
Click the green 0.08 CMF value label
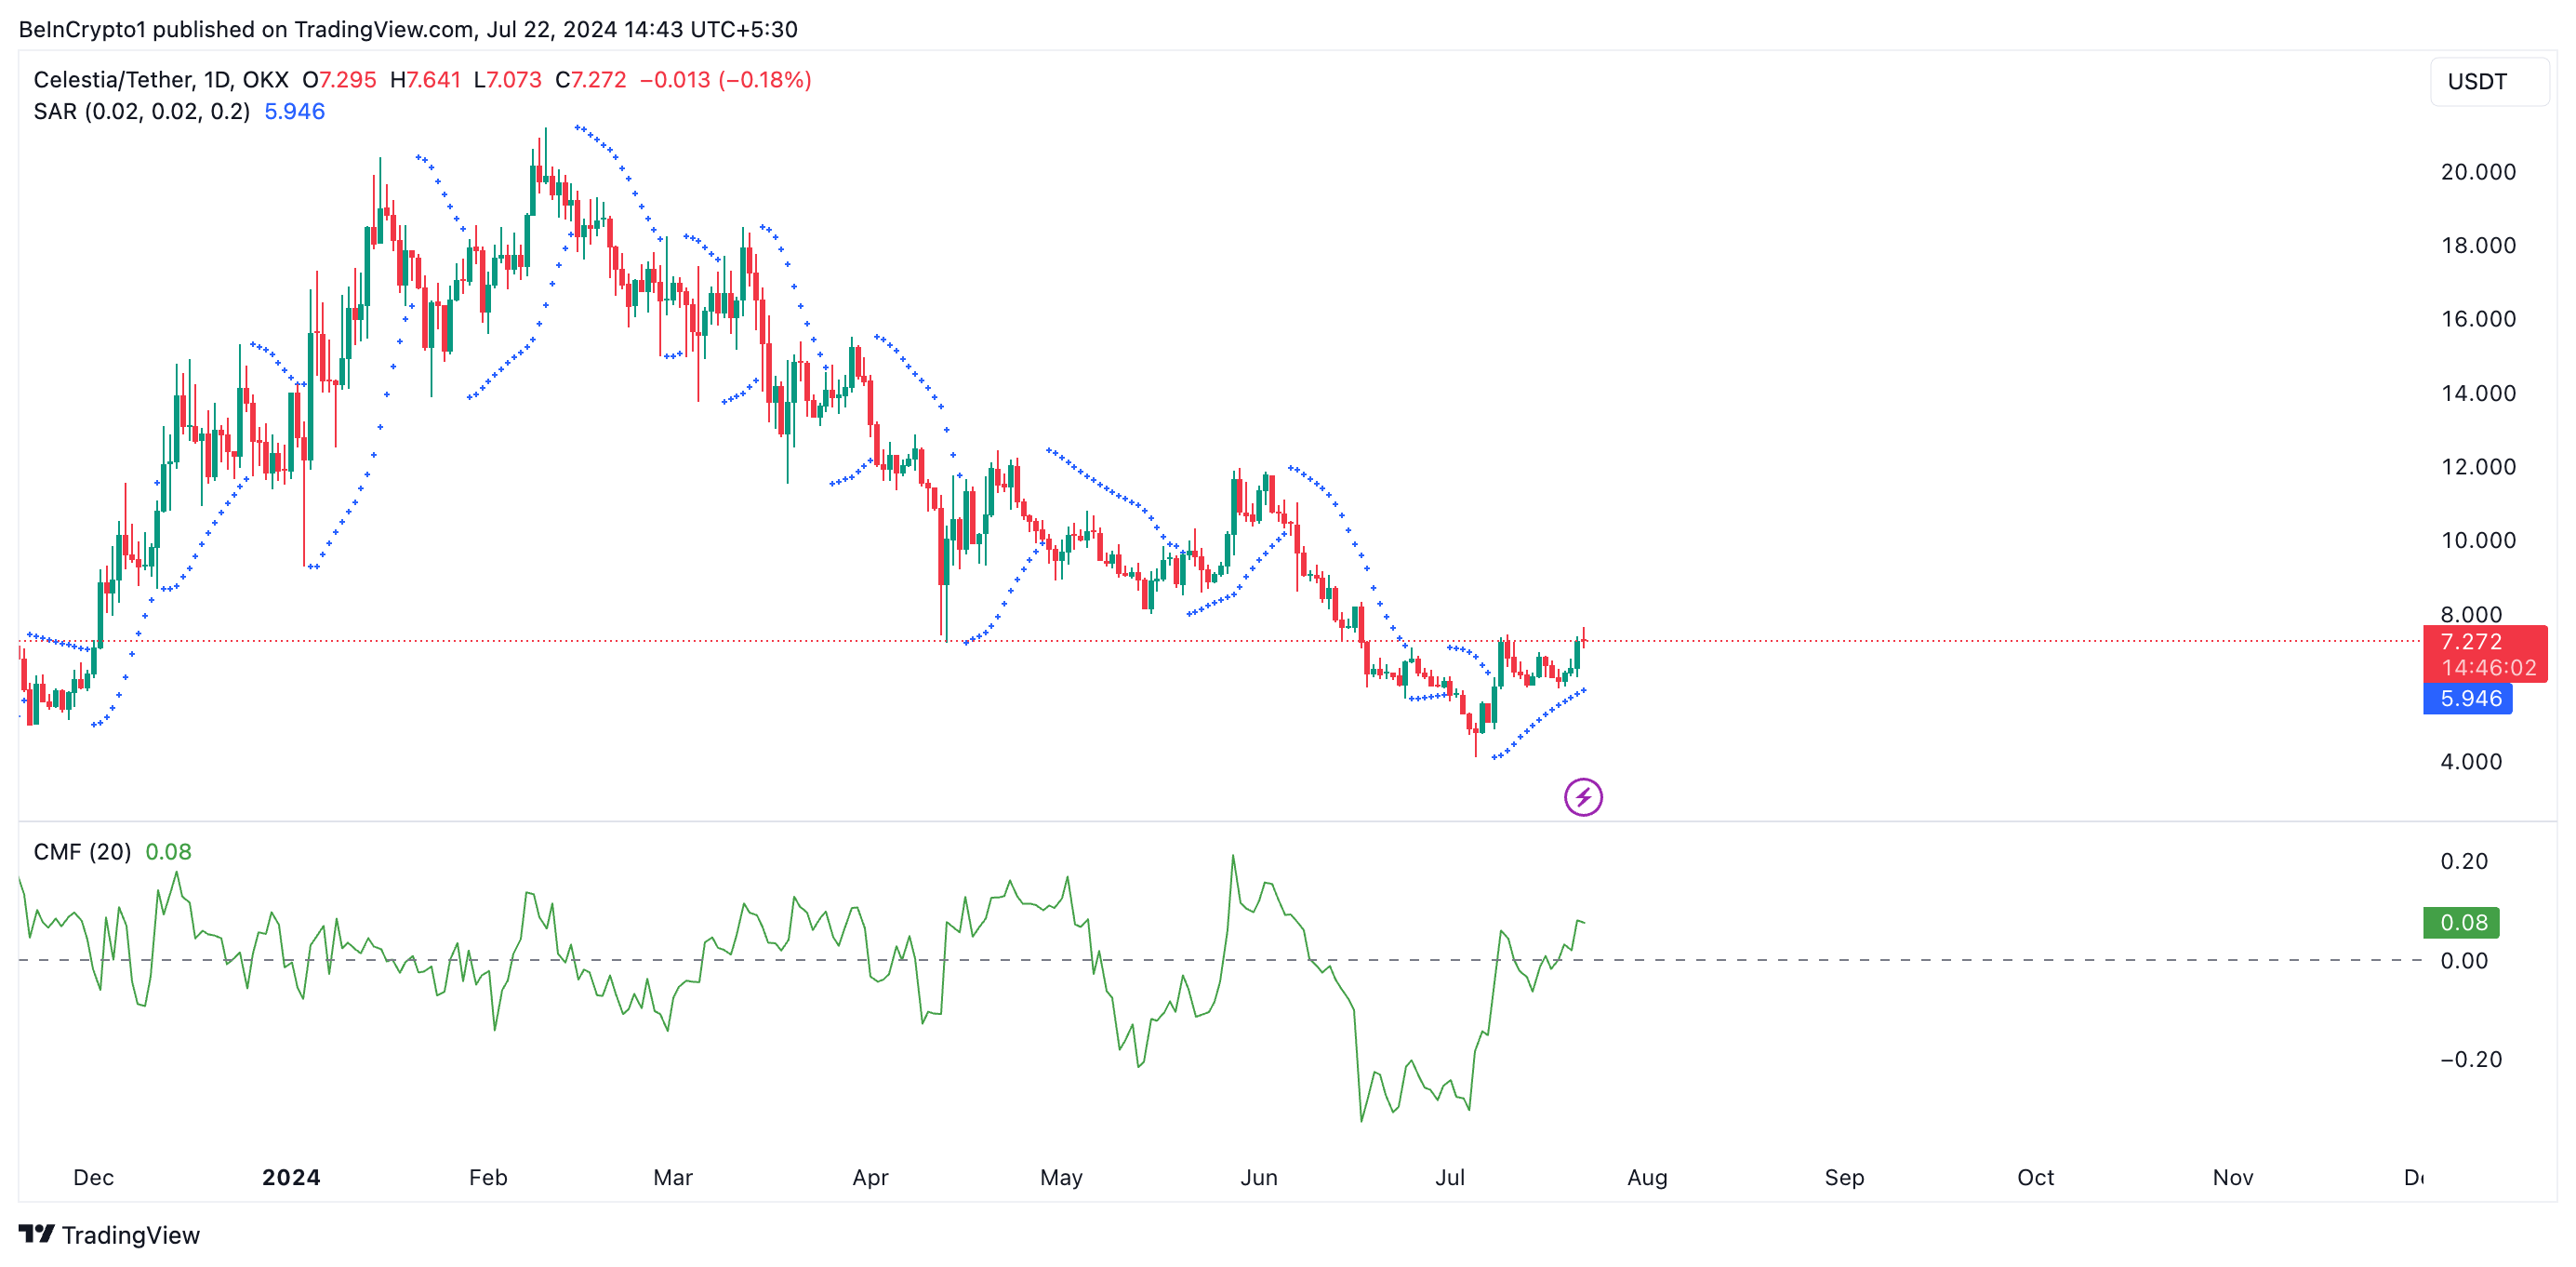tap(2460, 922)
